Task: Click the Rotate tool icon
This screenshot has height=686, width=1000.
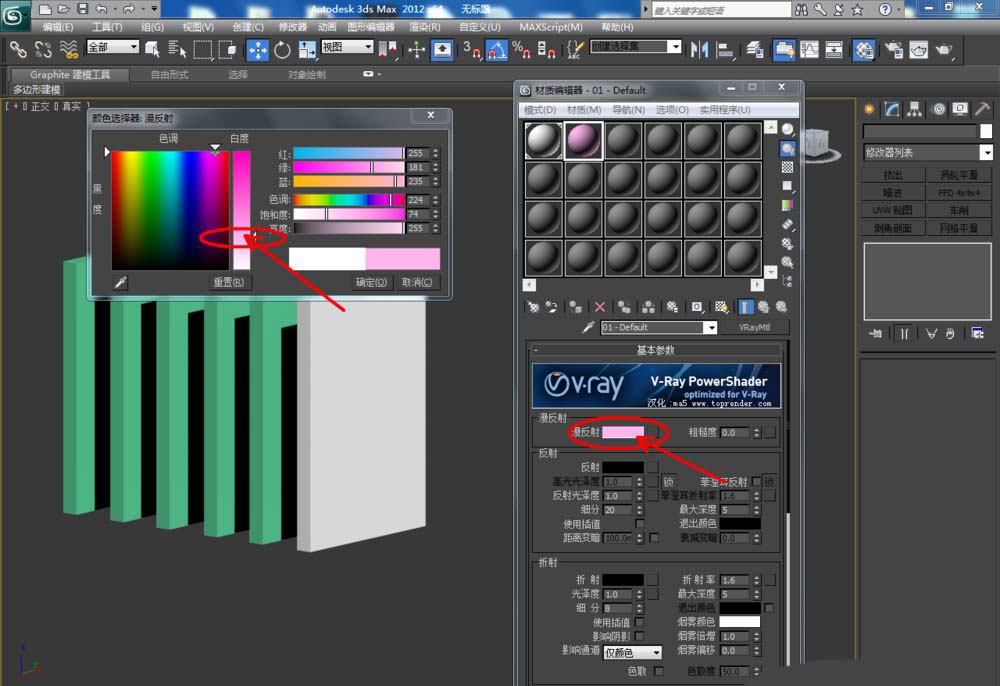Action: (x=282, y=49)
